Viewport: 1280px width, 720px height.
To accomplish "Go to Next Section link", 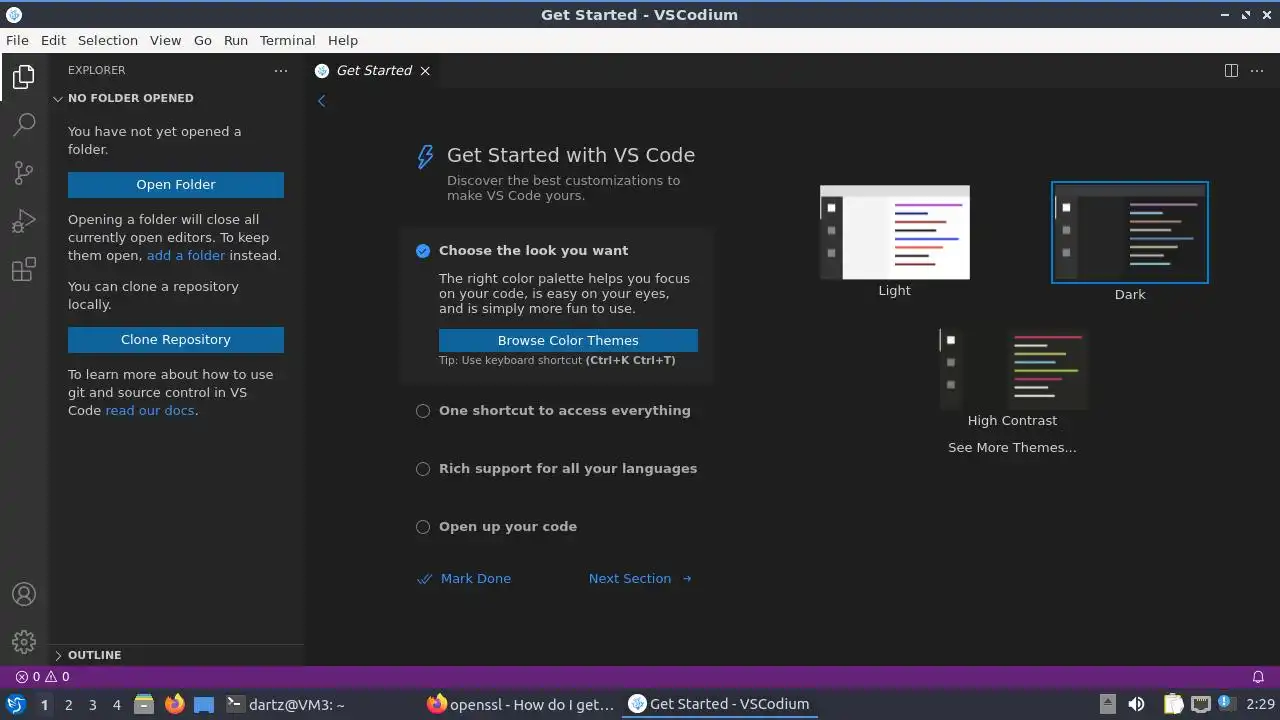I will (x=640, y=579).
